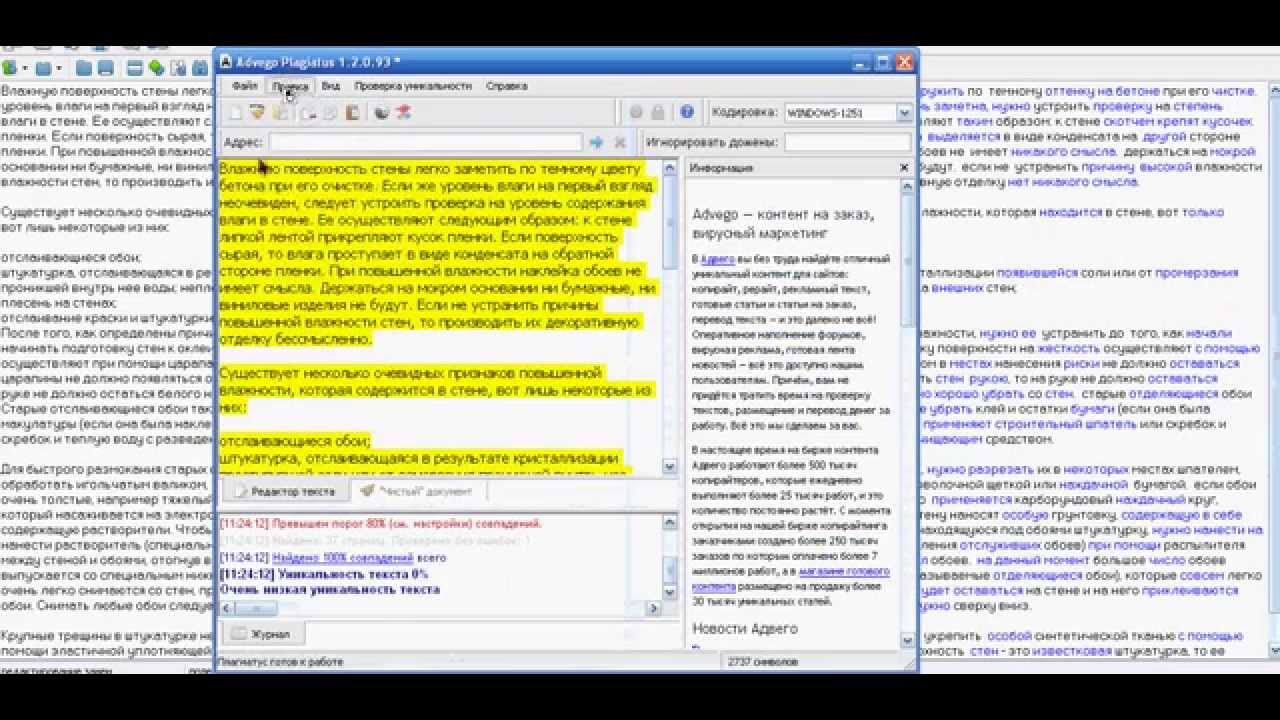Open the Проверка уникальности menu
Screen dimensions: 1280x720
click(x=412, y=86)
